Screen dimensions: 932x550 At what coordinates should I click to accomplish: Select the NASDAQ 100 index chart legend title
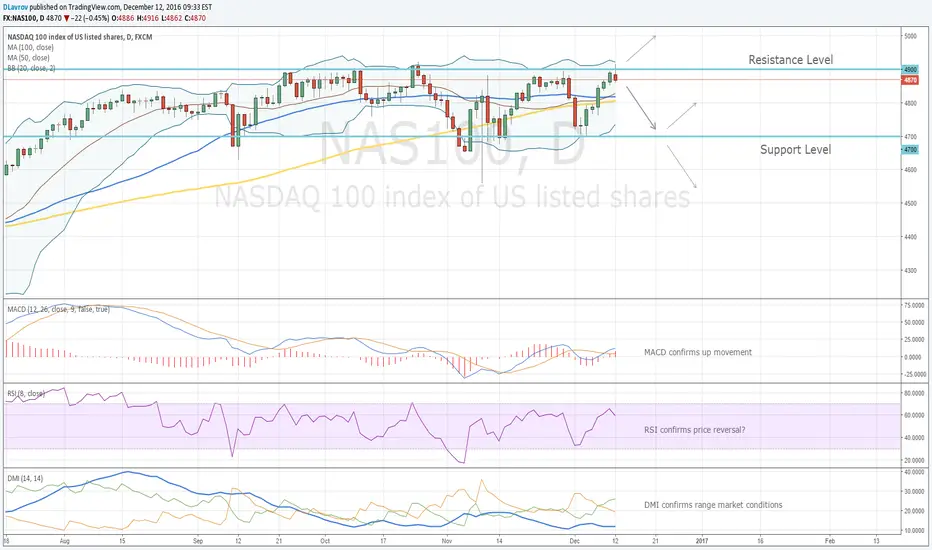pyautogui.click(x=80, y=37)
